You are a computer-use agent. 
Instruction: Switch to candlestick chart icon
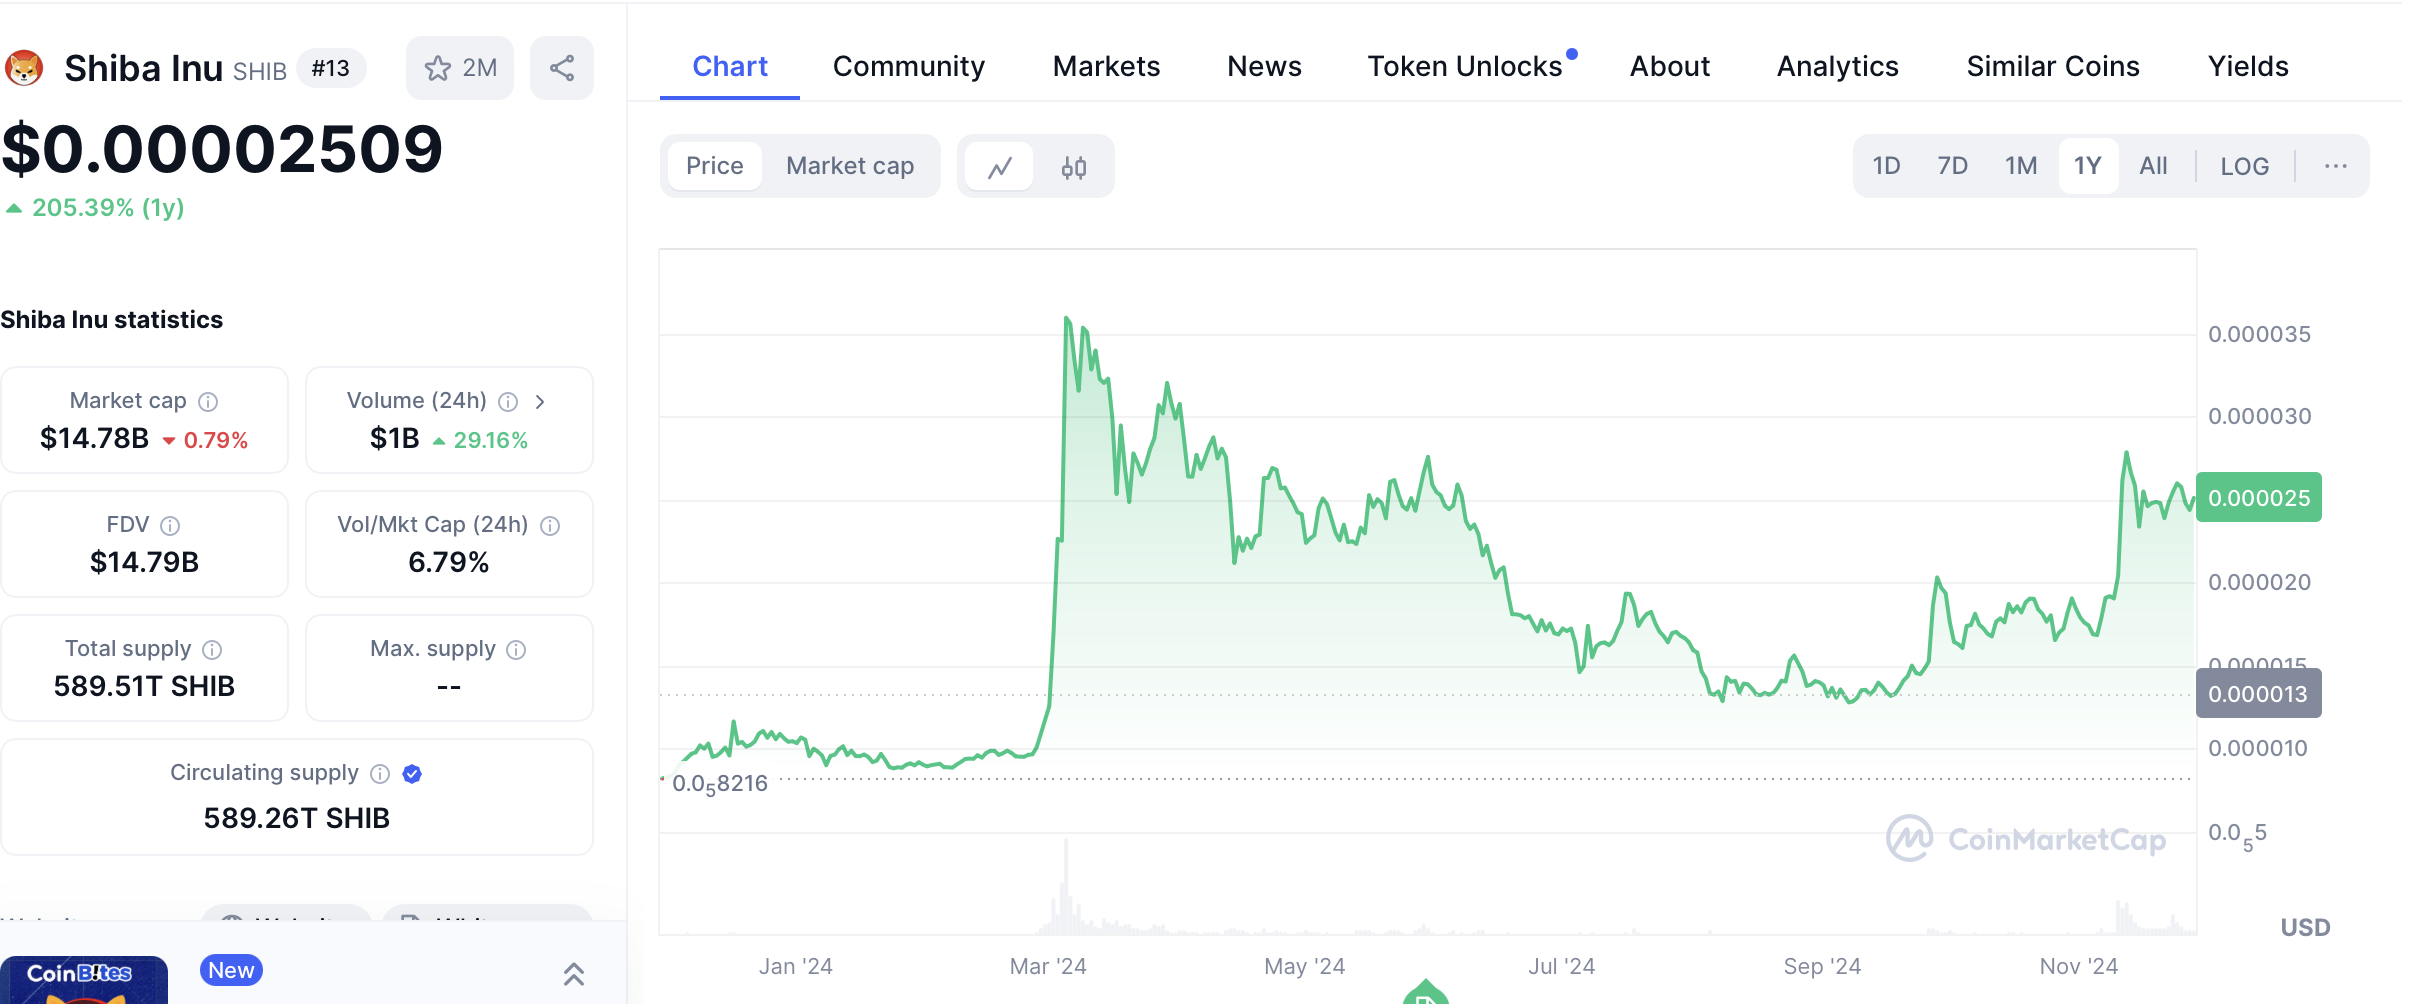pos(1074,167)
